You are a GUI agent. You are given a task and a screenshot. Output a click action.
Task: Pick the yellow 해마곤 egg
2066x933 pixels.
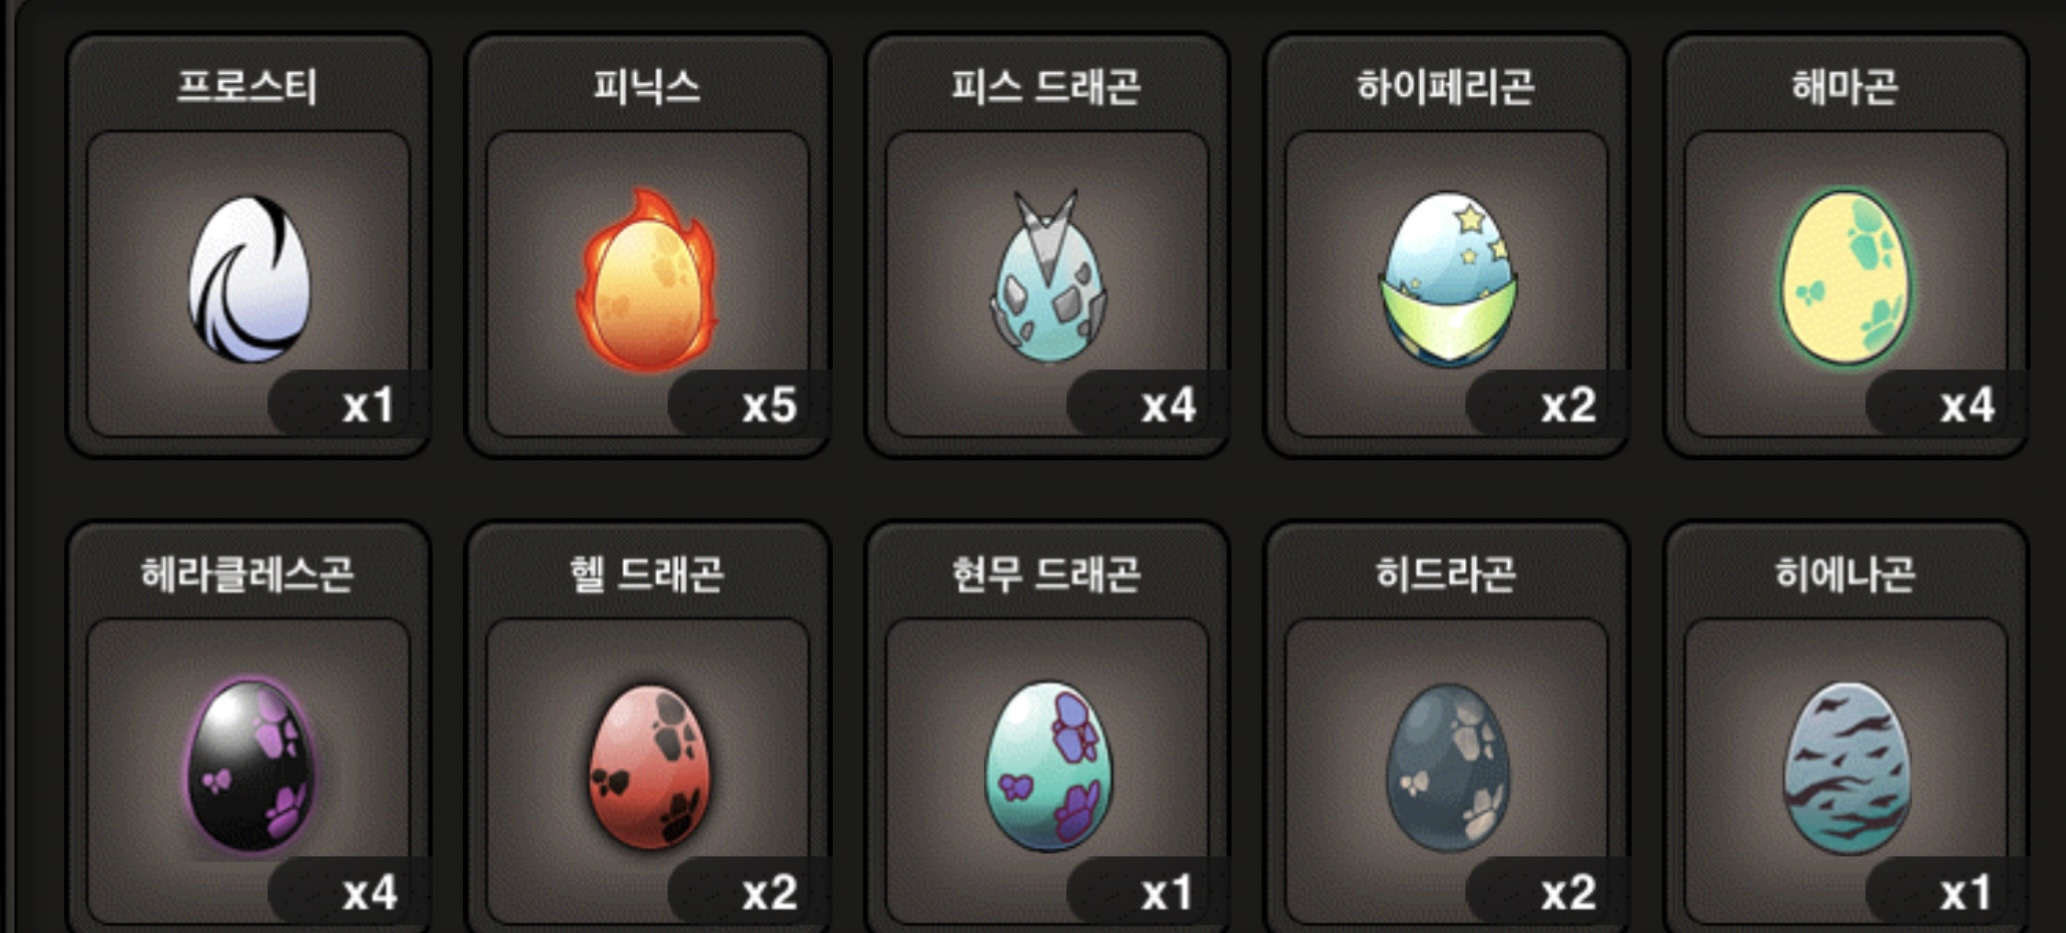(1846, 277)
